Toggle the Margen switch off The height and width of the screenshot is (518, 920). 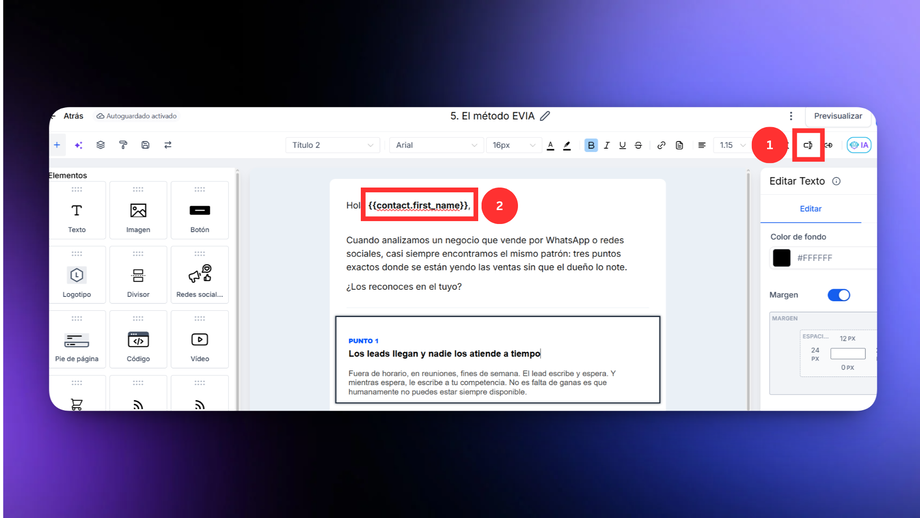(838, 295)
